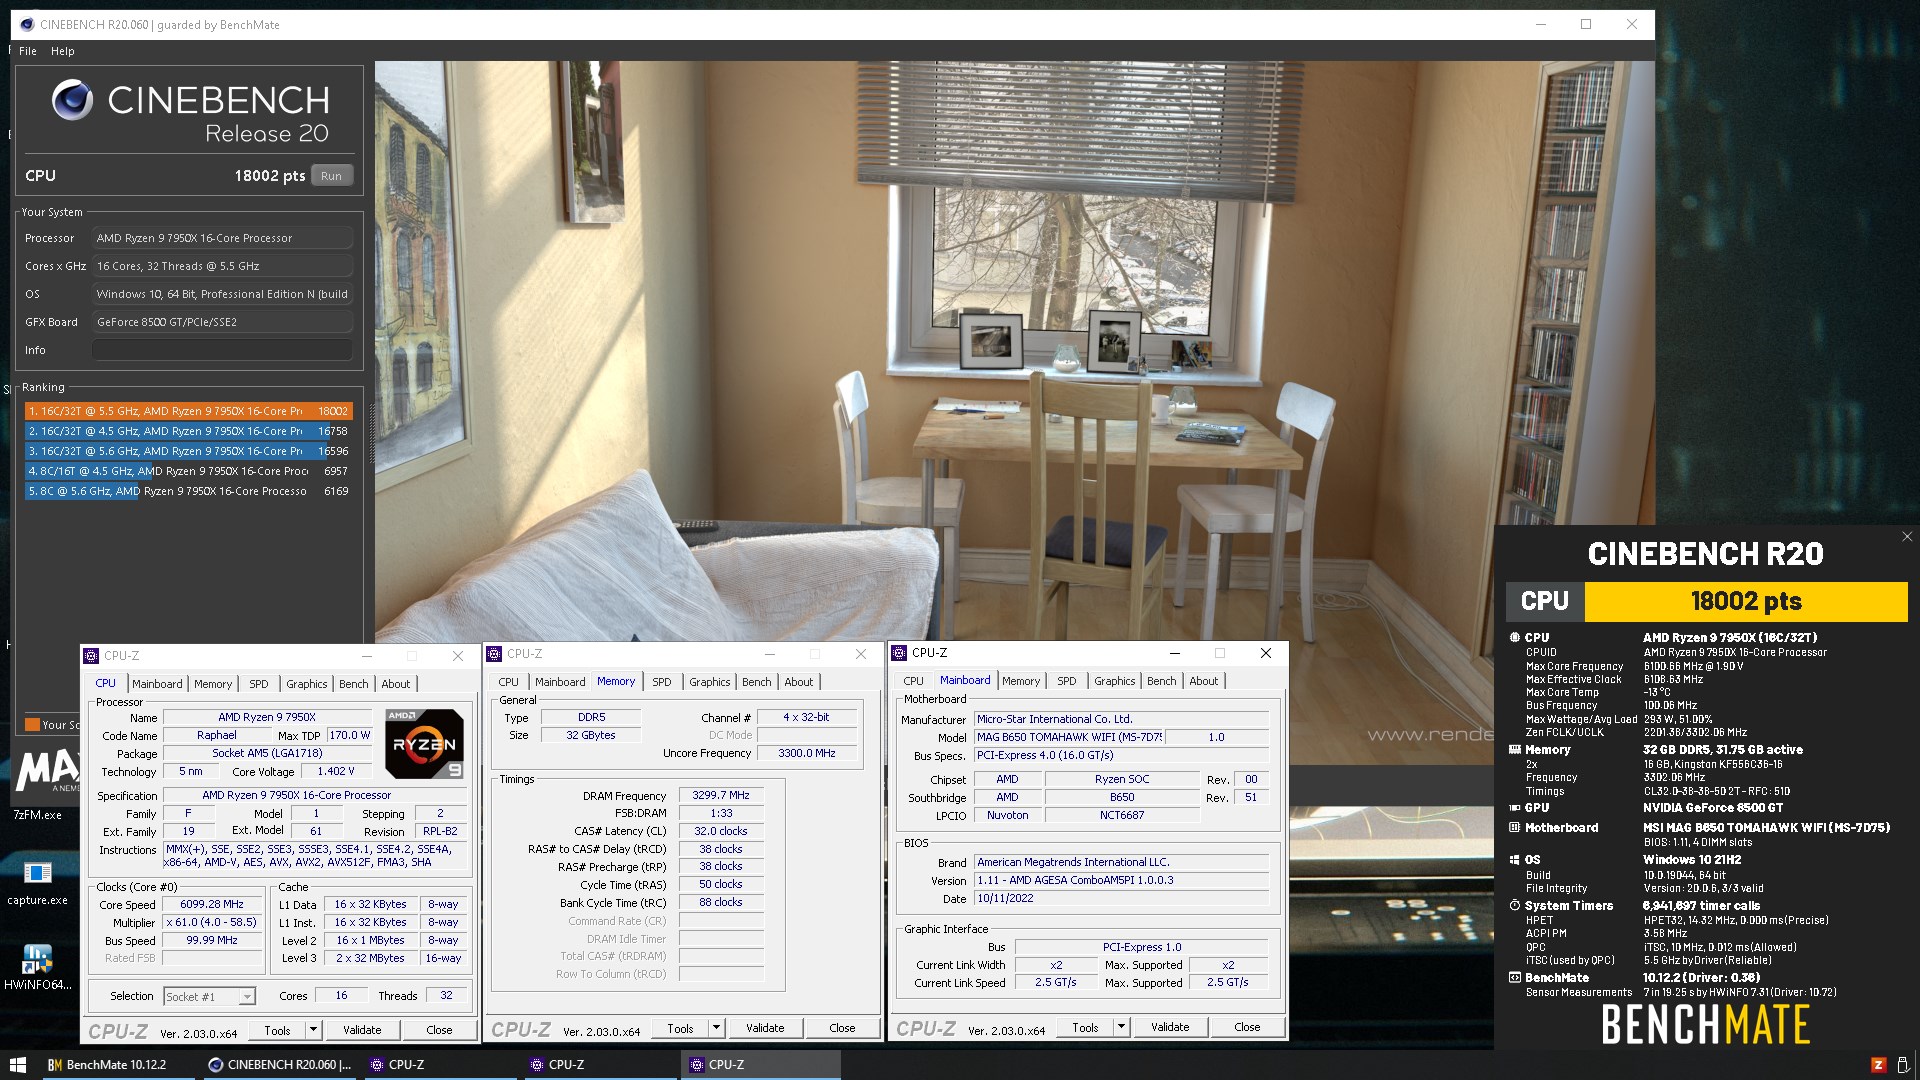Select SPD tab in CPU-Z Memory window
The width and height of the screenshot is (1920, 1080).
coord(661,682)
